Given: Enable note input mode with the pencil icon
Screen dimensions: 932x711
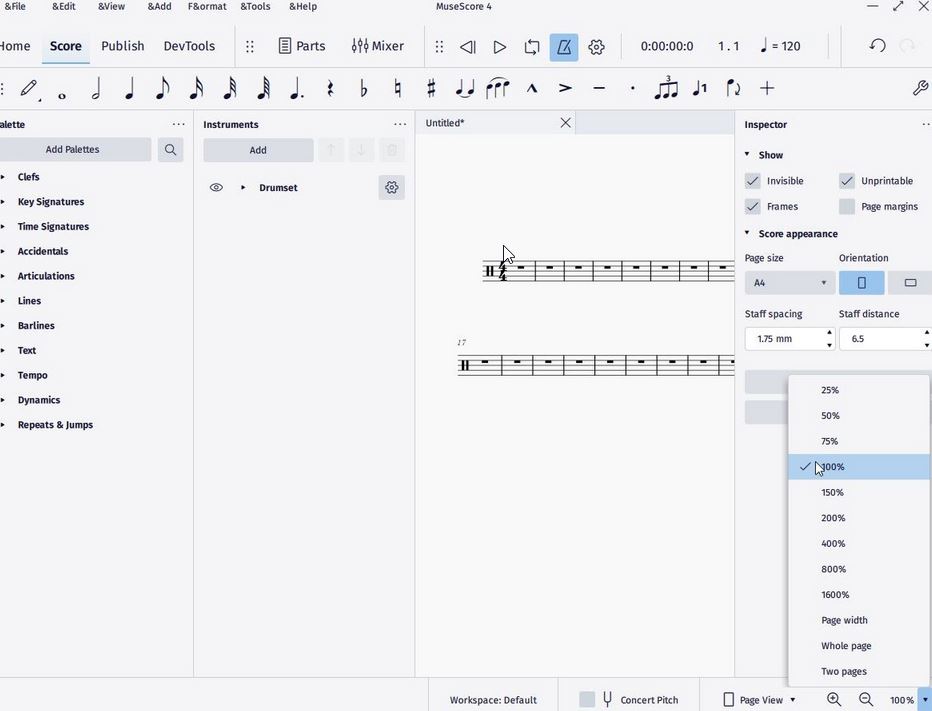Looking at the screenshot, I should tap(30, 88).
